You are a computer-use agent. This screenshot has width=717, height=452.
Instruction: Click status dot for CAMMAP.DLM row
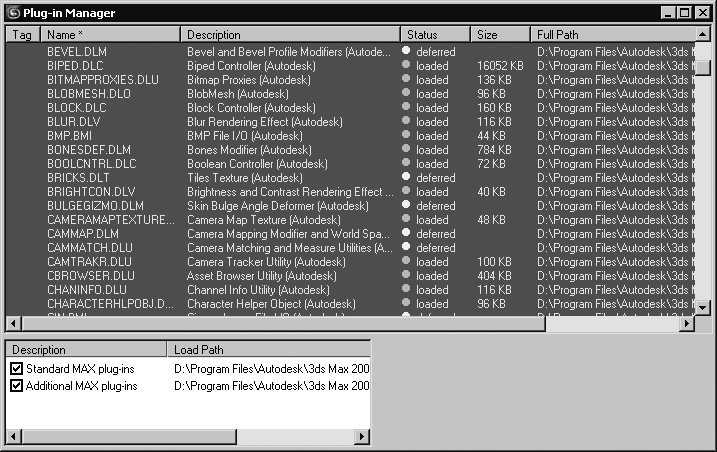[x=406, y=232]
